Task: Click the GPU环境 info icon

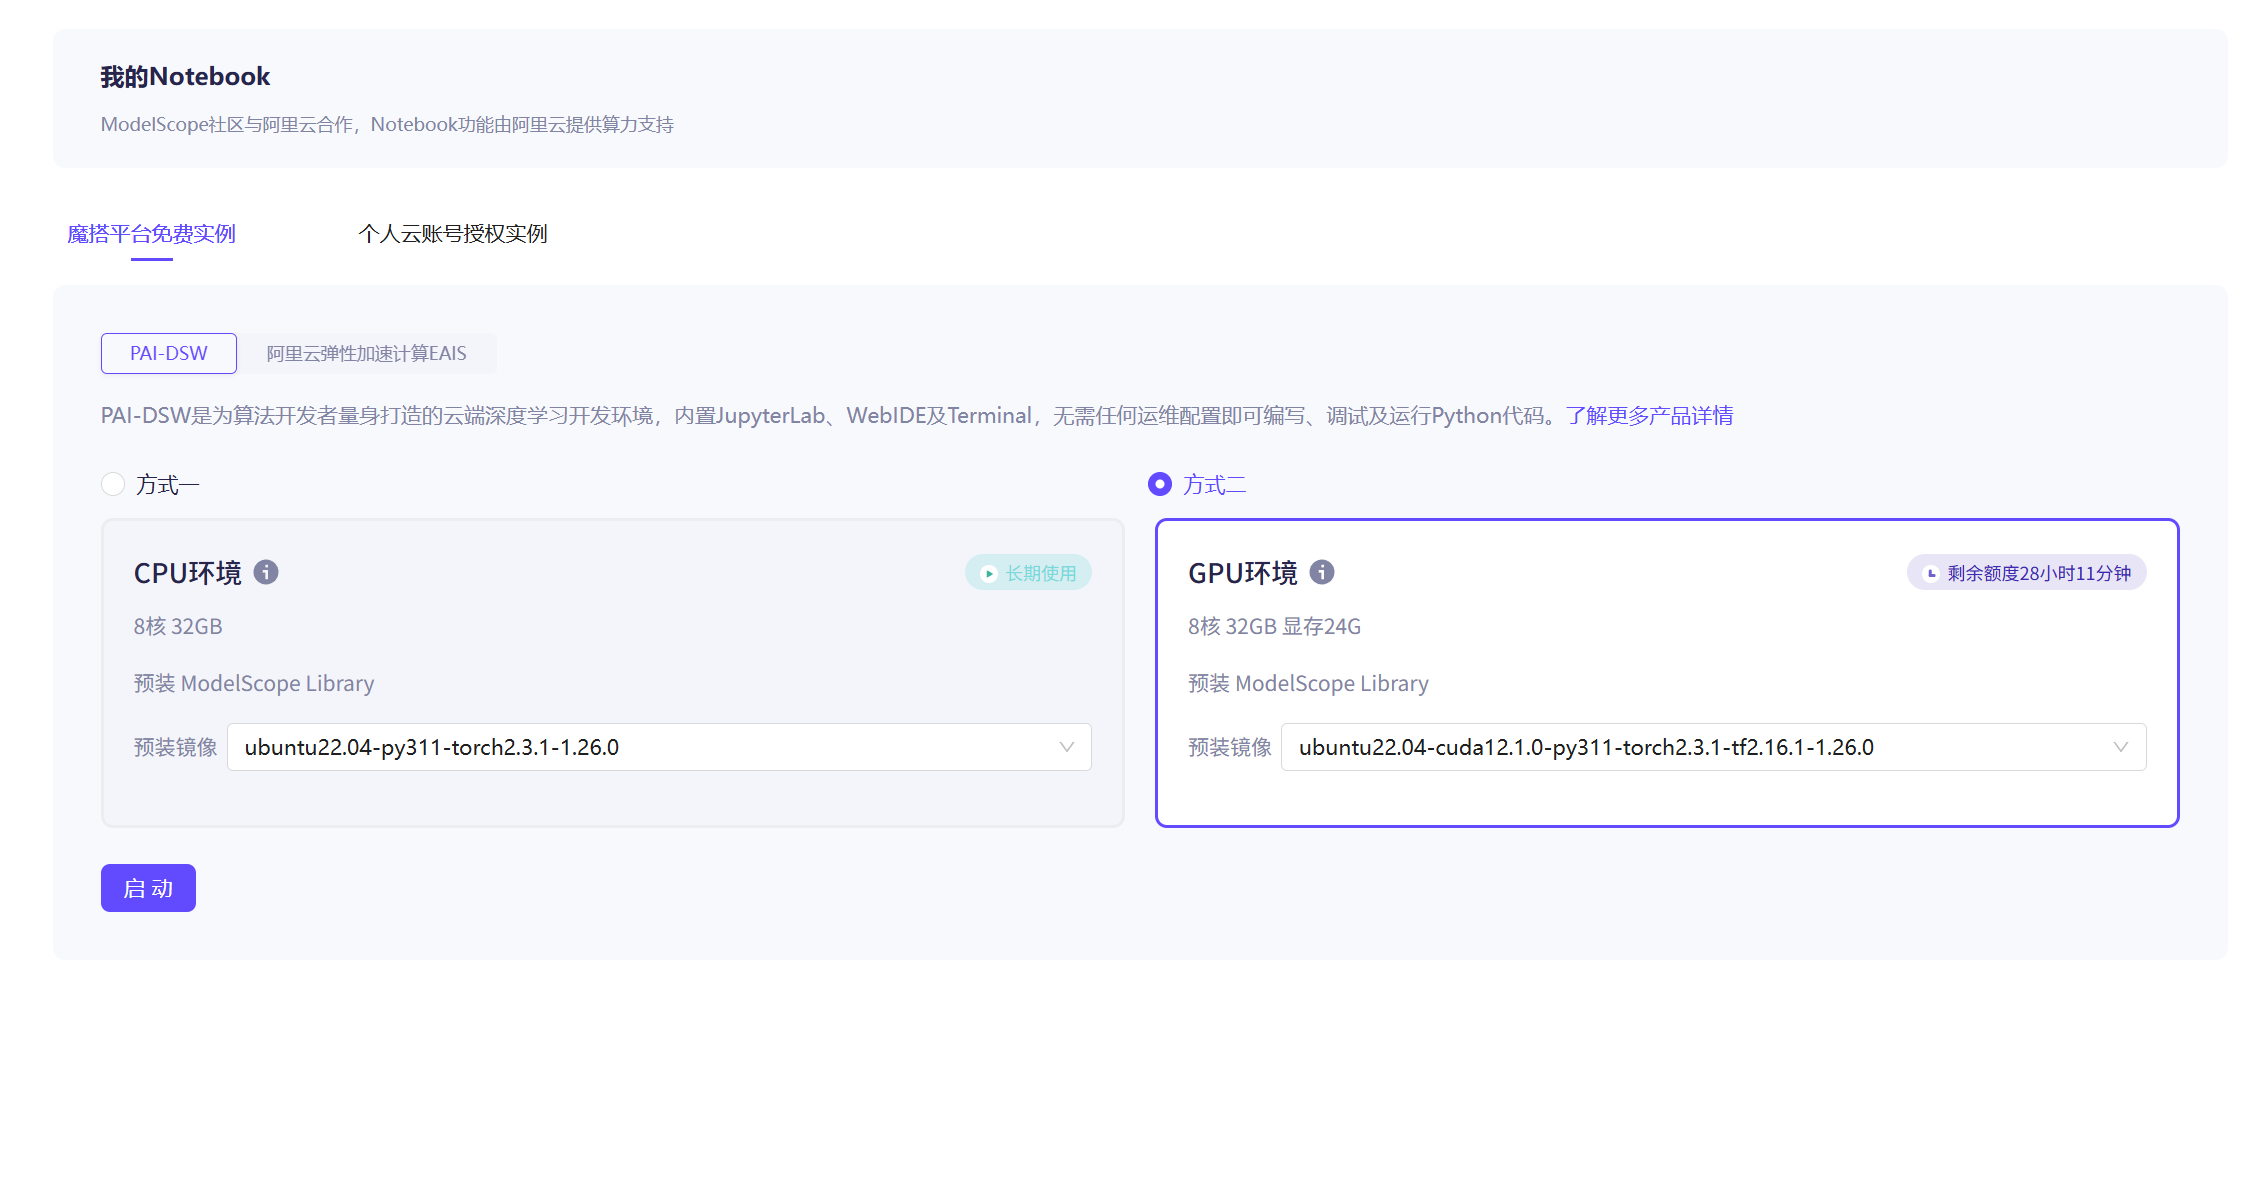Action: pos(1322,572)
